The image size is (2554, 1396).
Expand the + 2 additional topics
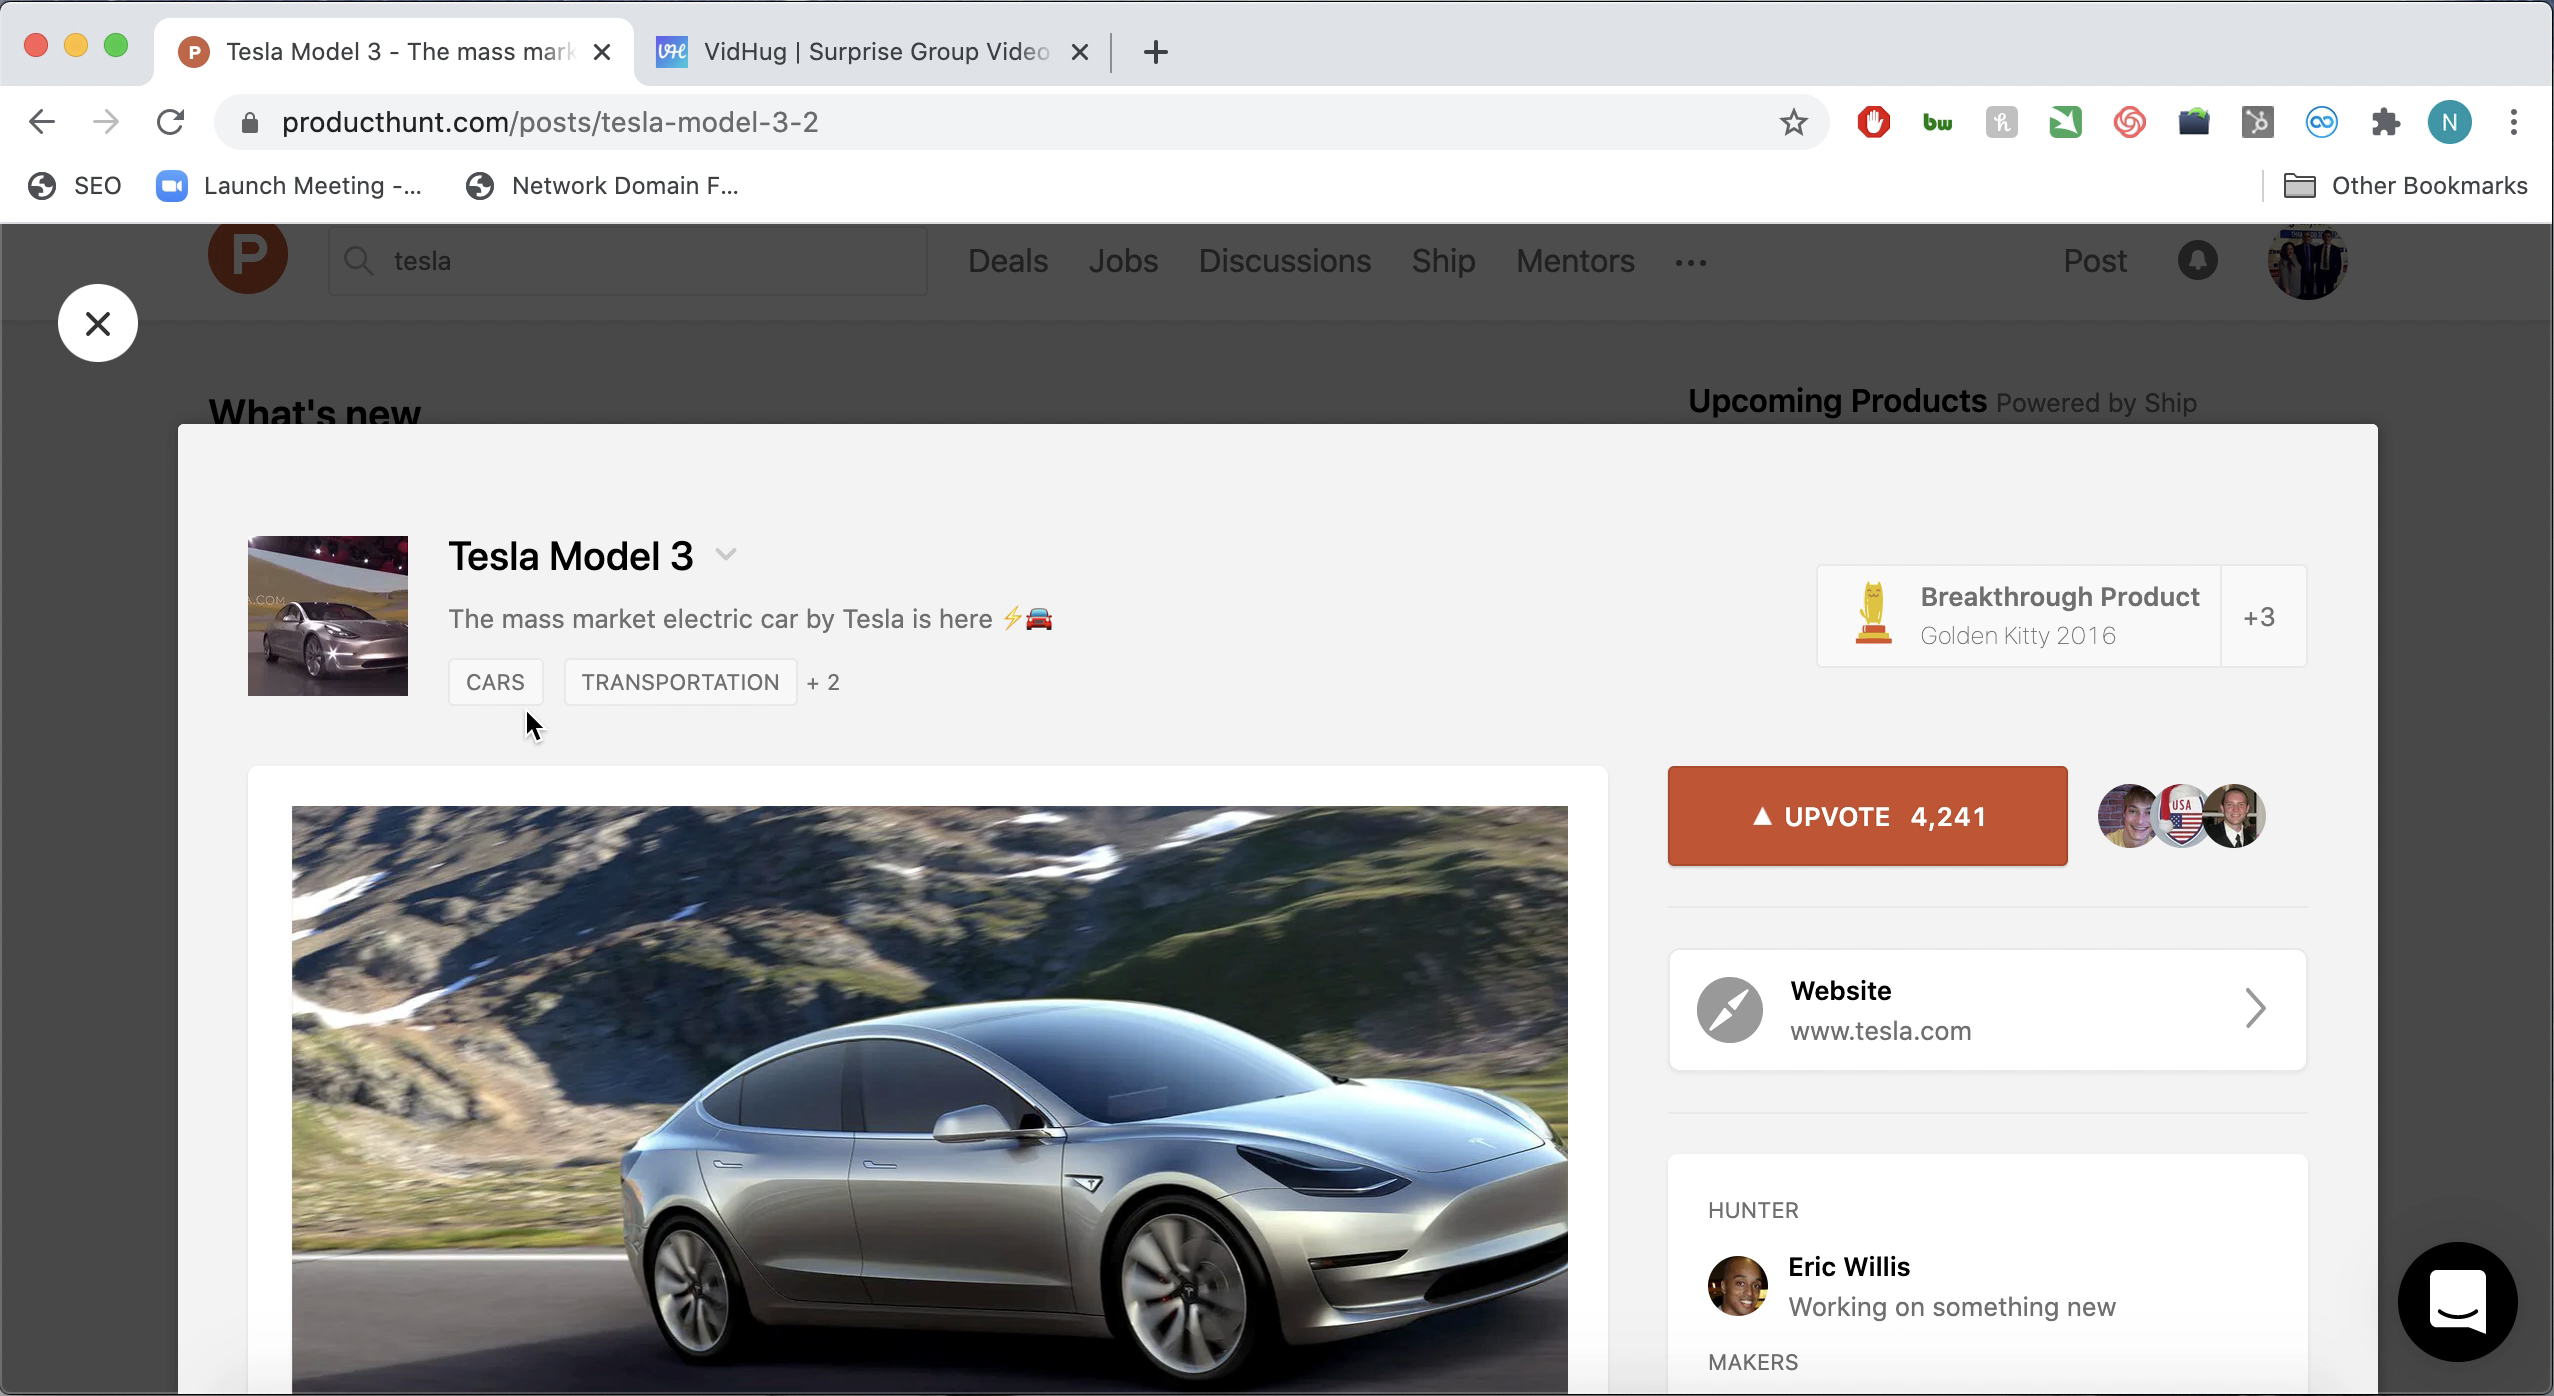[x=823, y=682]
